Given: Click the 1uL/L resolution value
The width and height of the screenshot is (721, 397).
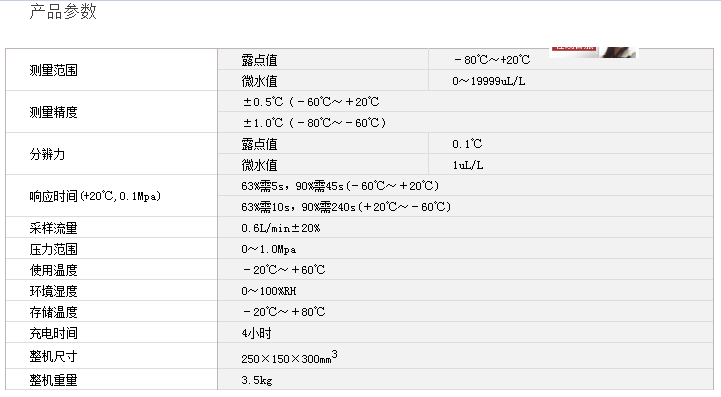Looking at the screenshot, I should (x=468, y=165).
